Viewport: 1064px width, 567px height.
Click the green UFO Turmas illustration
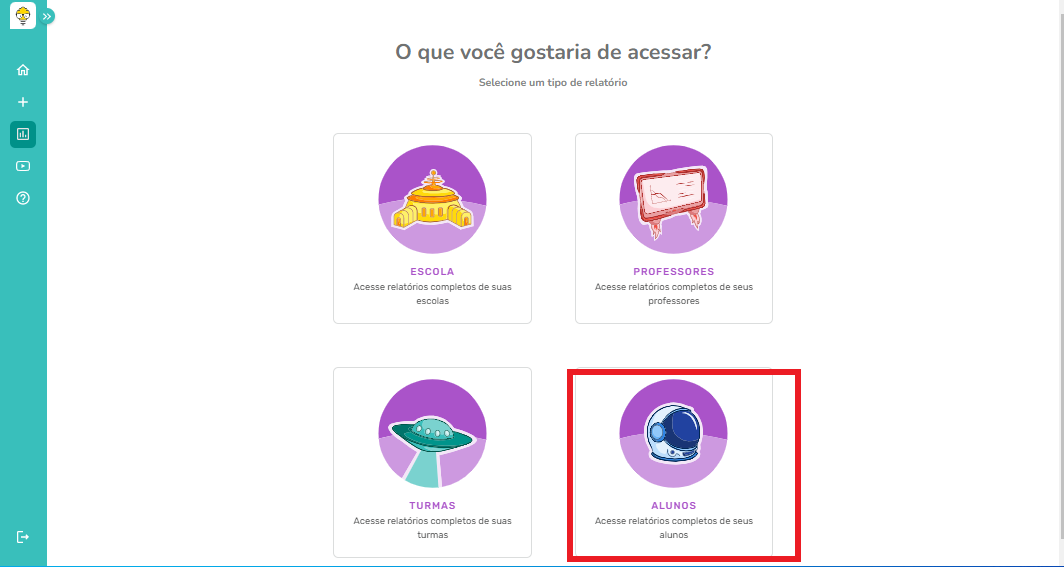[432, 434]
